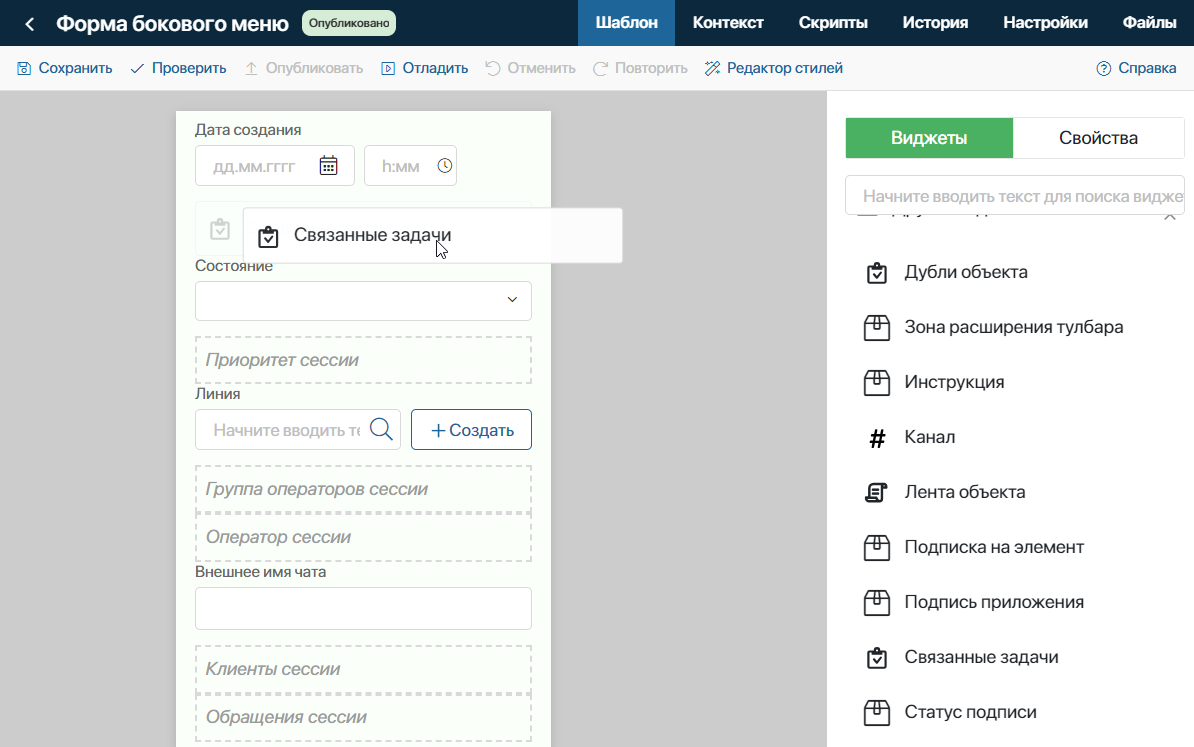This screenshot has height=747, width=1194.
Task: Select the Лента объекта widget icon
Action: point(876,493)
